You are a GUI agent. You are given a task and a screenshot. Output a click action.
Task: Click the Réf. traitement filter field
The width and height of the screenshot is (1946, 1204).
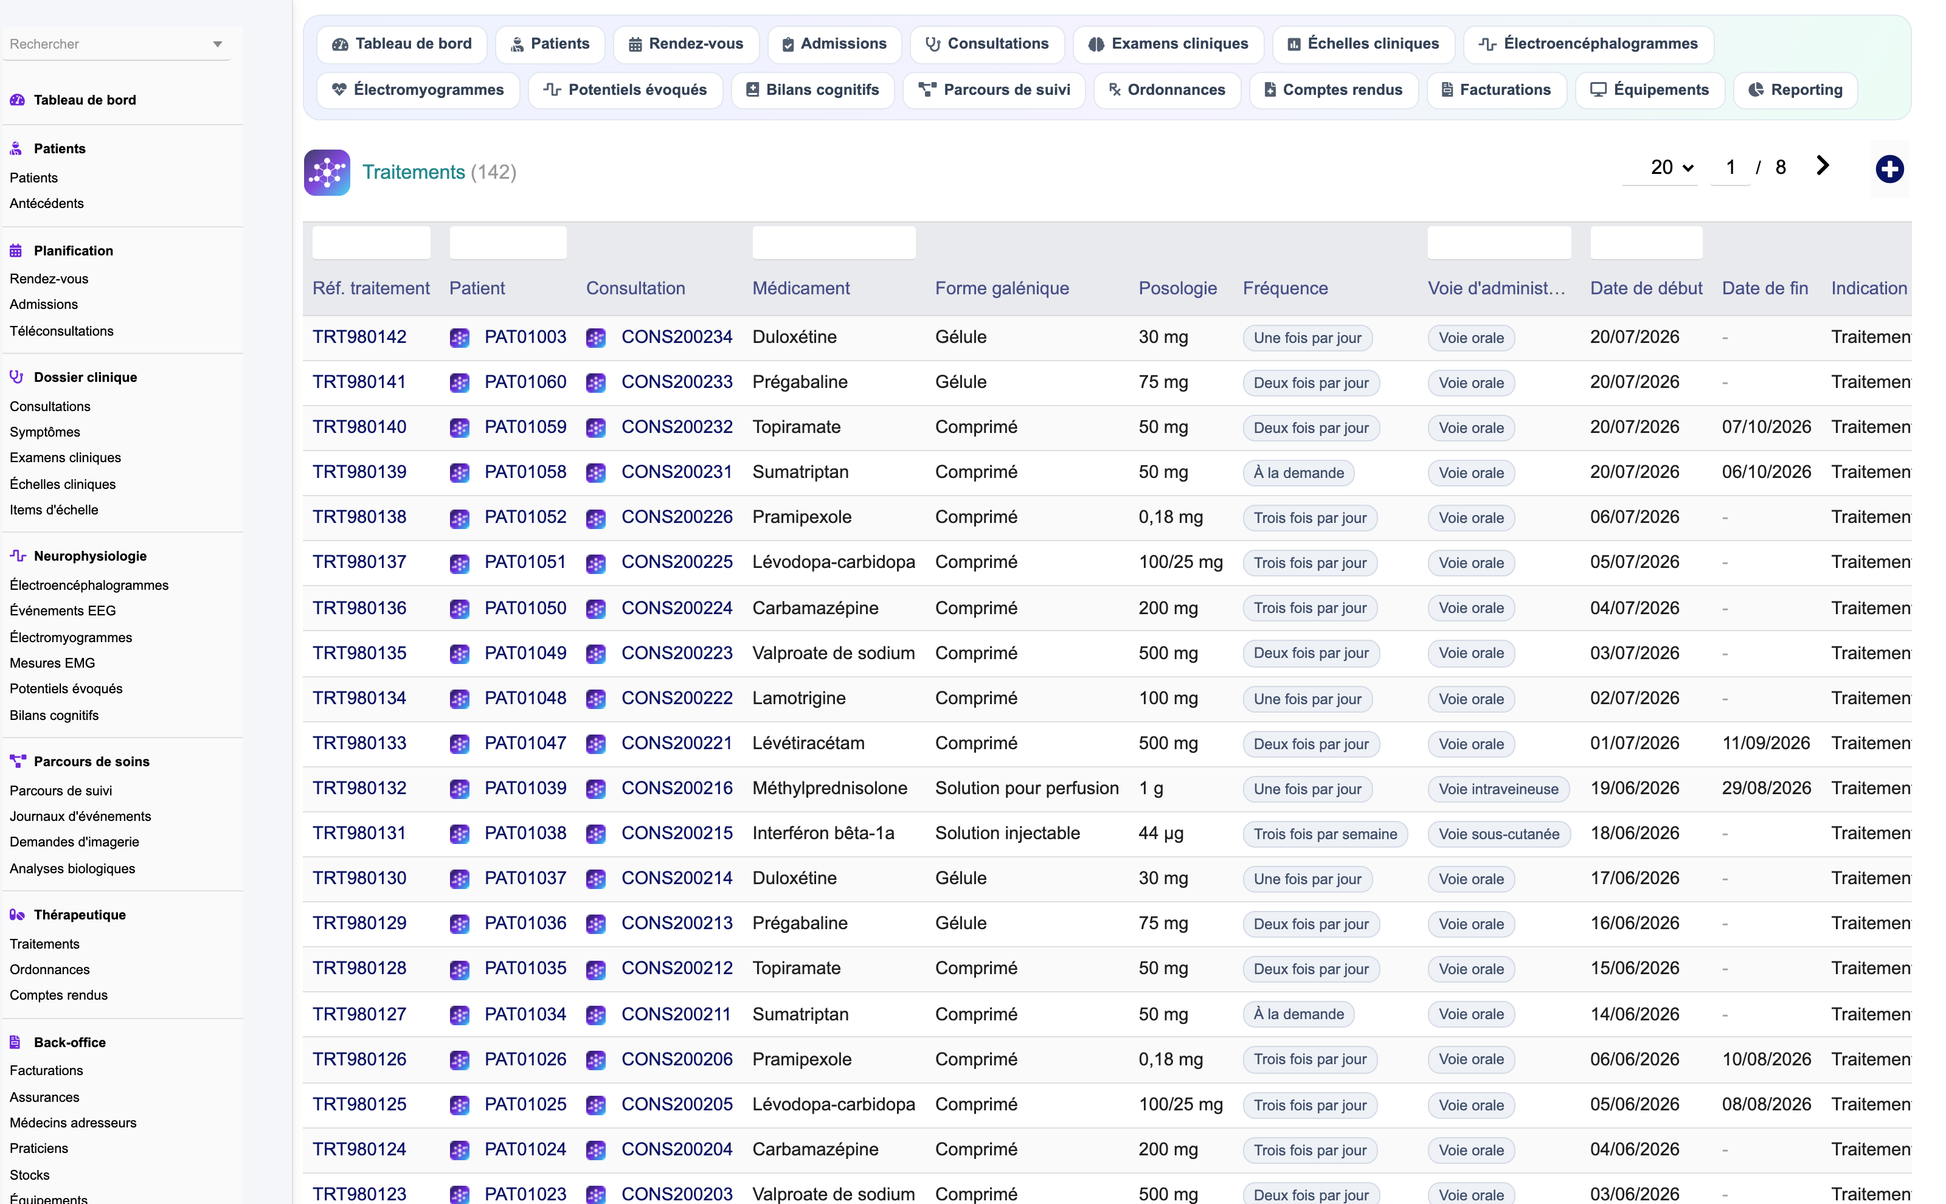[x=371, y=243]
